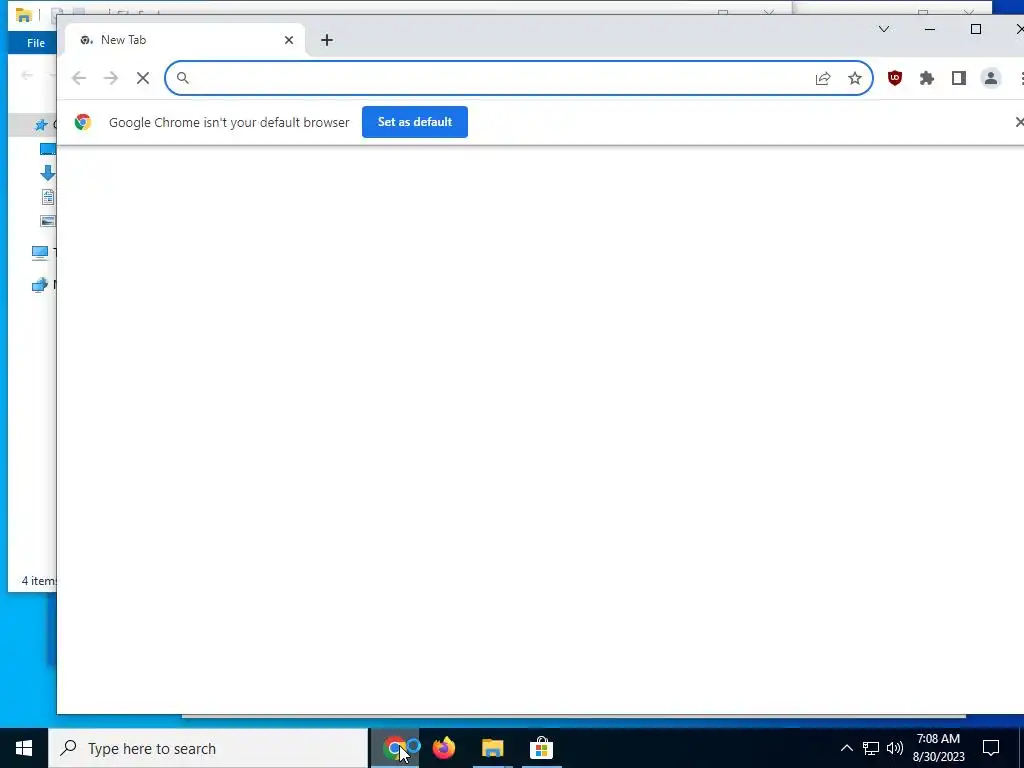
Task: Click the Chrome taskbar icon
Action: pos(395,748)
